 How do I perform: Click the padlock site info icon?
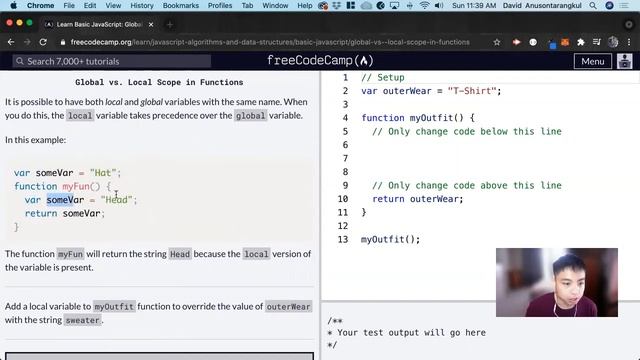coord(62,42)
